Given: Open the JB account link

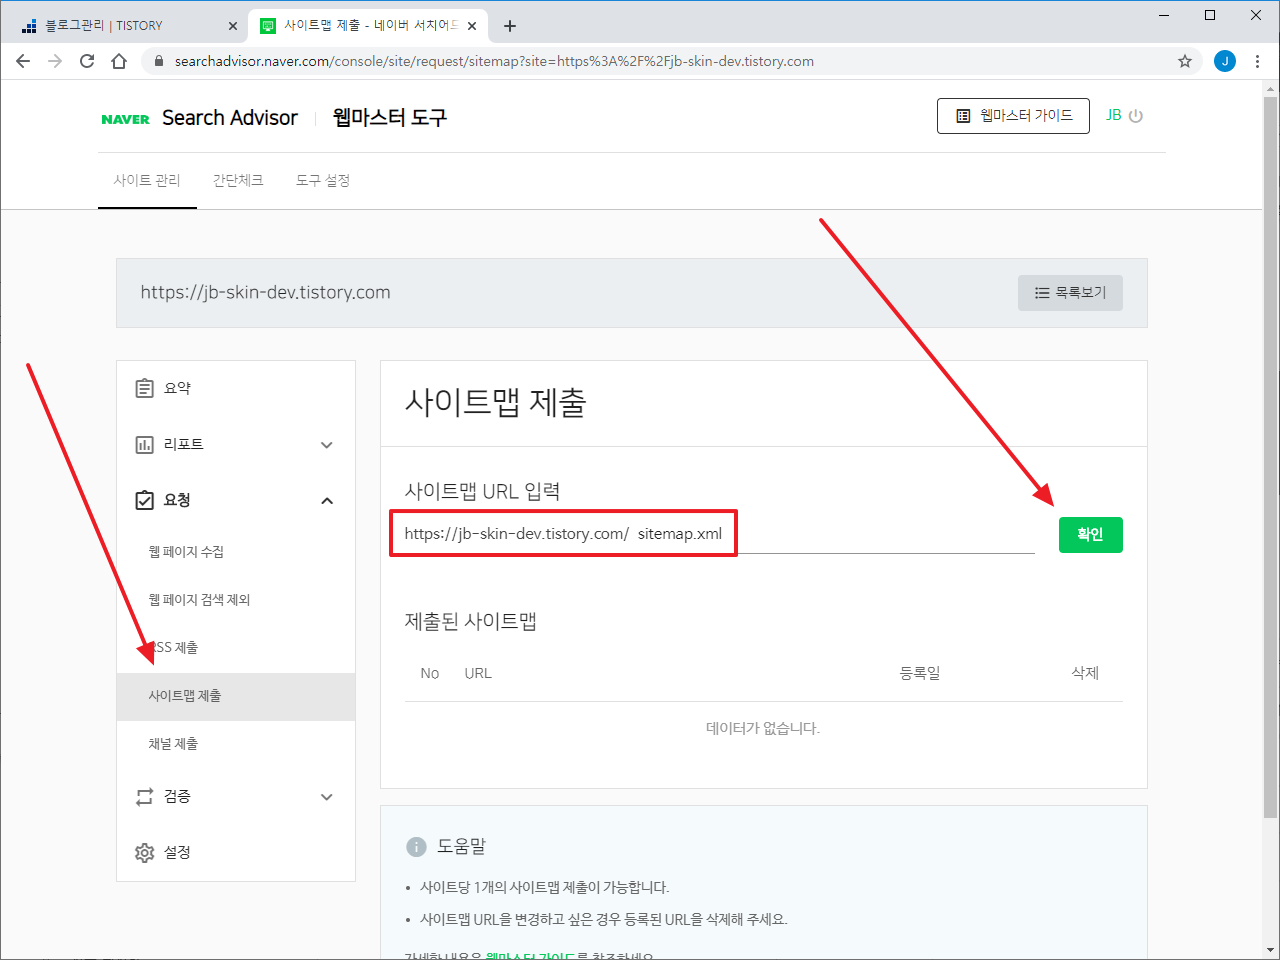Looking at the screenshot, I should (x=1113, y=116).
